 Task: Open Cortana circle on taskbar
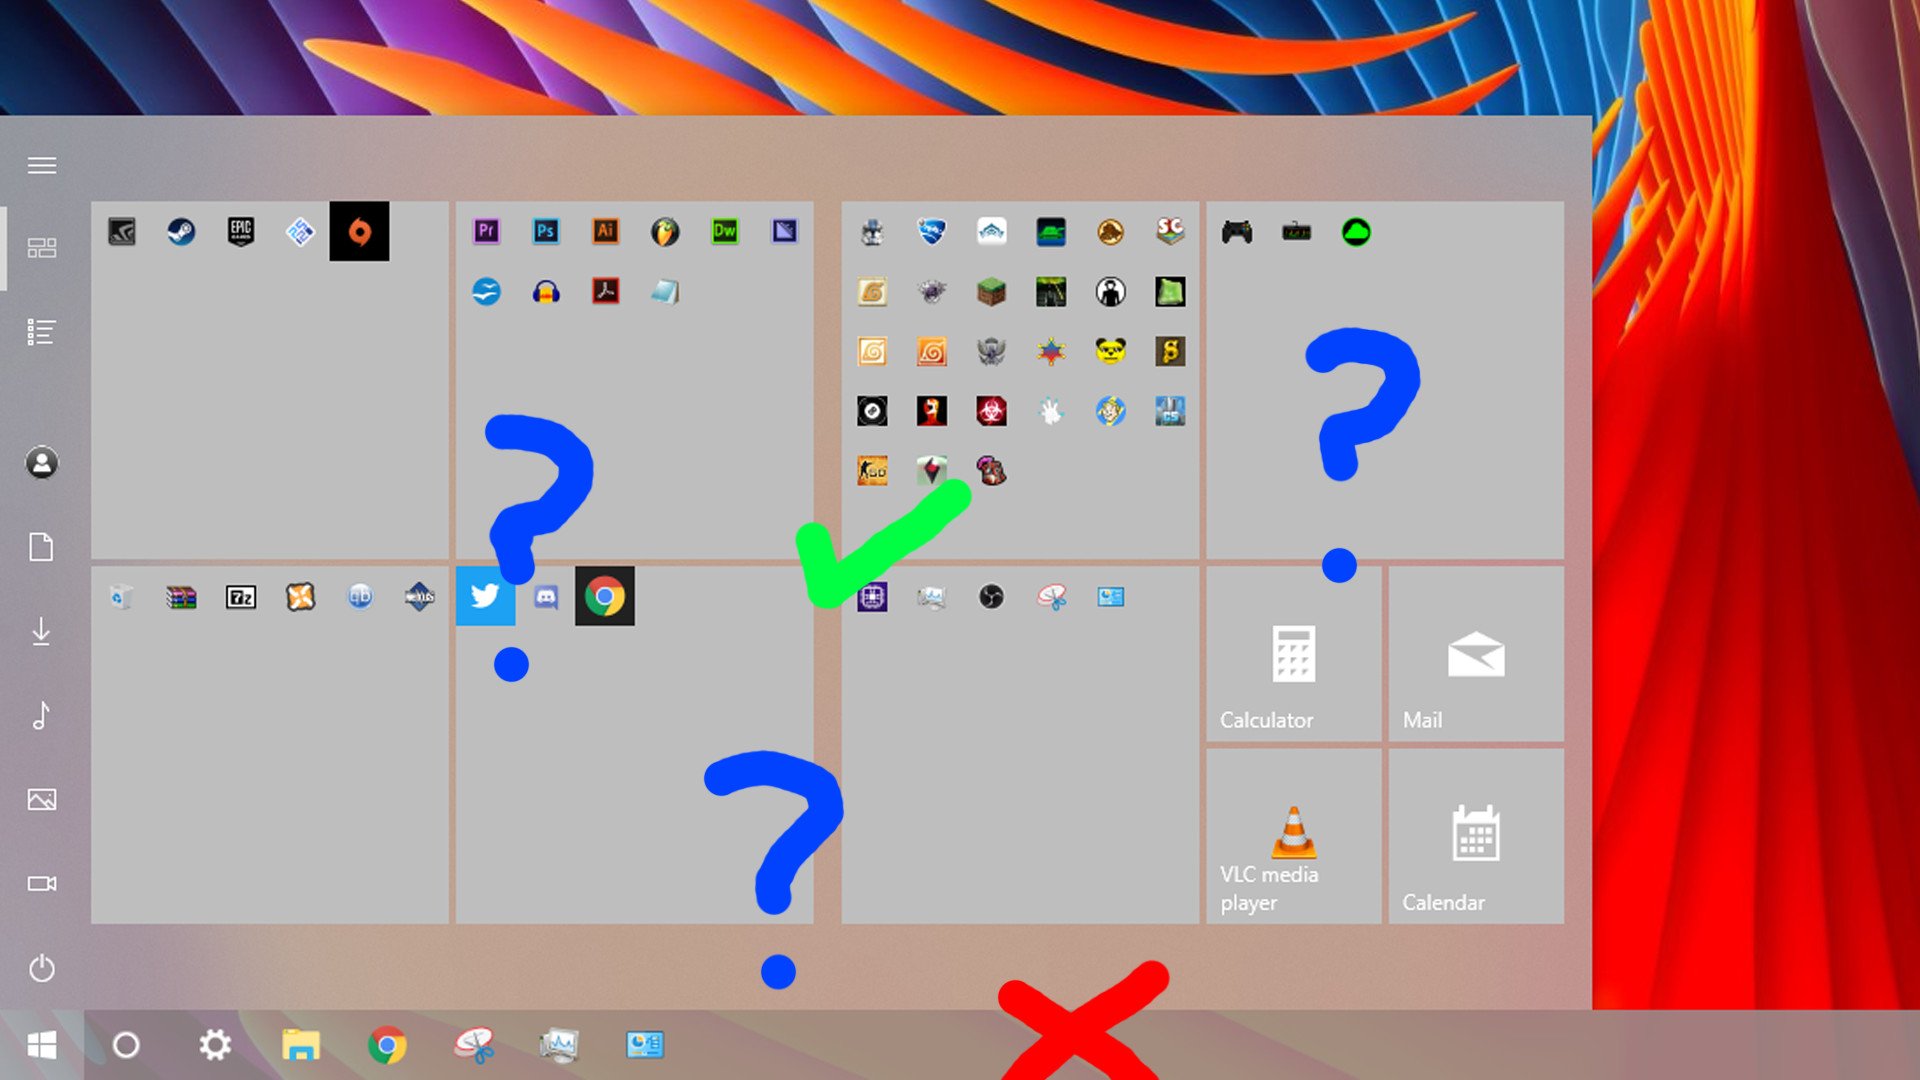(126, 1046)
